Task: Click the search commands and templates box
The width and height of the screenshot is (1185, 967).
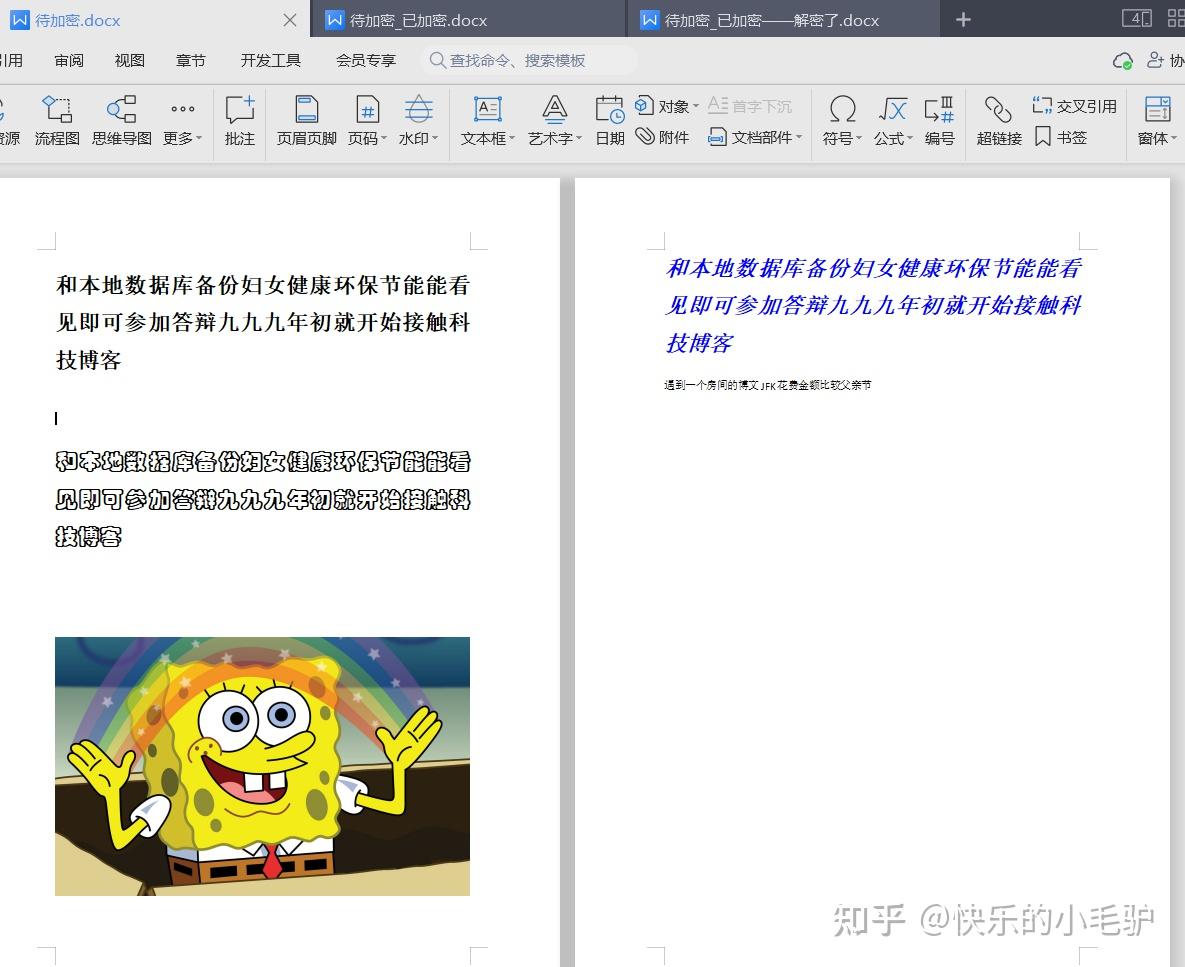Action: coord(528,60)
